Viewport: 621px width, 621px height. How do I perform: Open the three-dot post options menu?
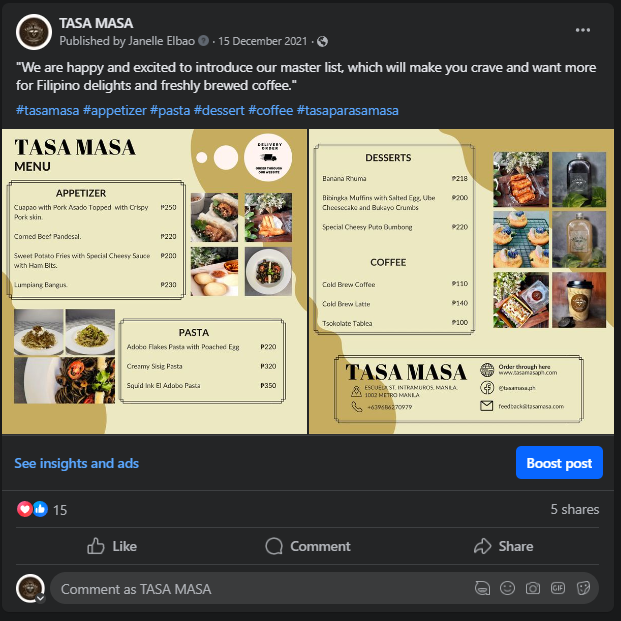click(x=583, y=30)
